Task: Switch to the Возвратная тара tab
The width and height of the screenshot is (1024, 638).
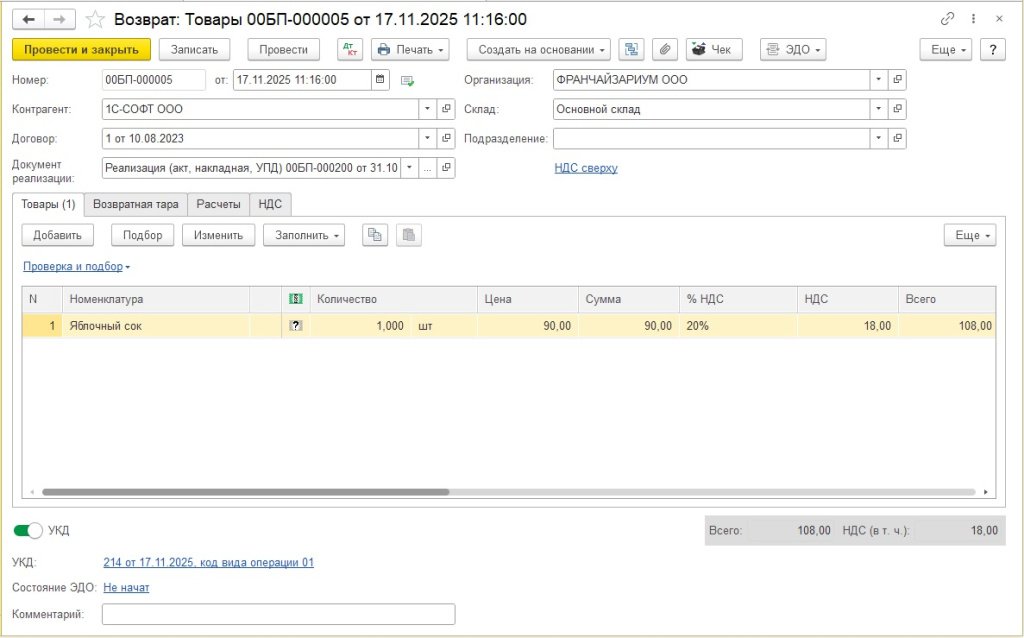Action: (x=135, y=204)
